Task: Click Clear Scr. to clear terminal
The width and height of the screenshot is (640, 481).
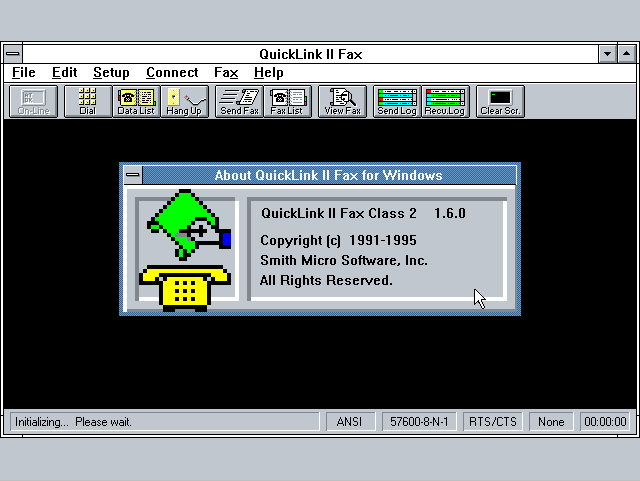Action: pyautogui.click(x=500, y=102)
